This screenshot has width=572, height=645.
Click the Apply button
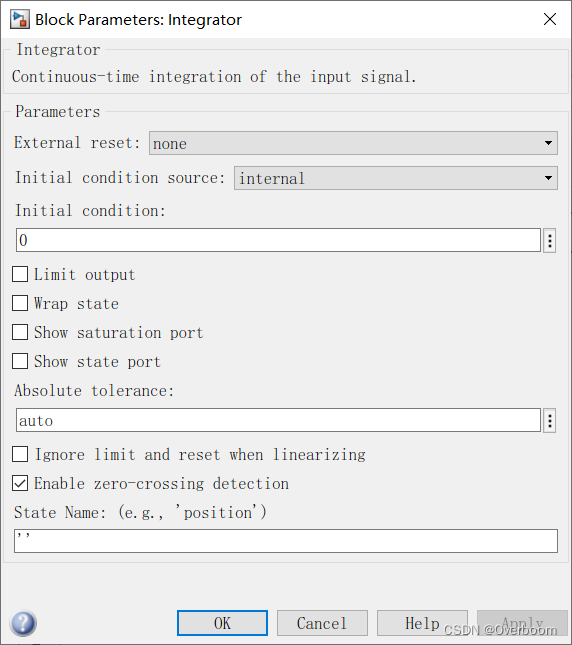[522, 623]
